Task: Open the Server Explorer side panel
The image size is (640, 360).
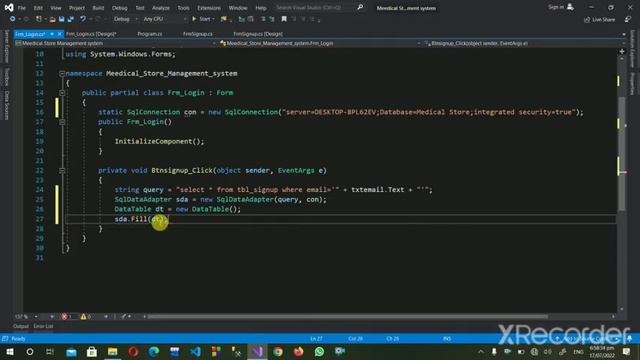Action: pyautogui.click(x=7, y=46)
